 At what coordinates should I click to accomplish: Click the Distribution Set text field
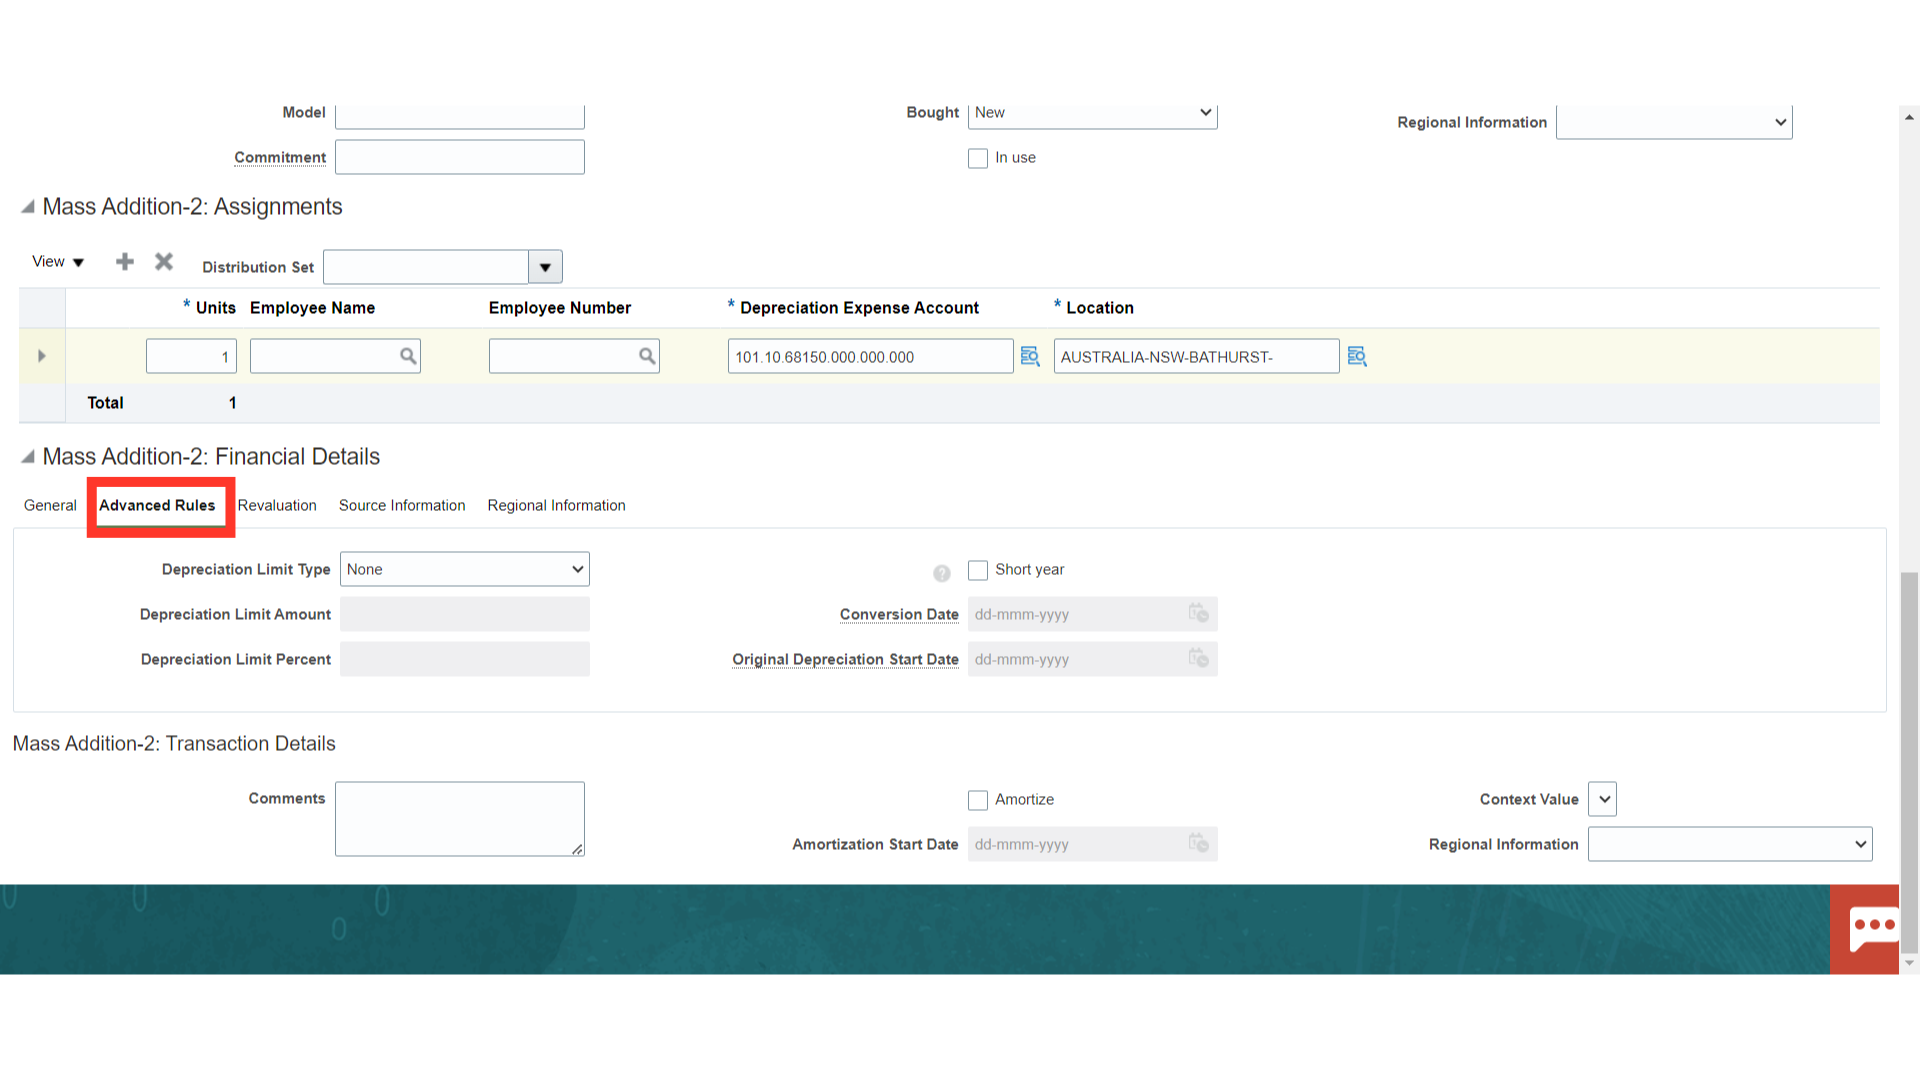pyautogui.click(x=426, y=267)
